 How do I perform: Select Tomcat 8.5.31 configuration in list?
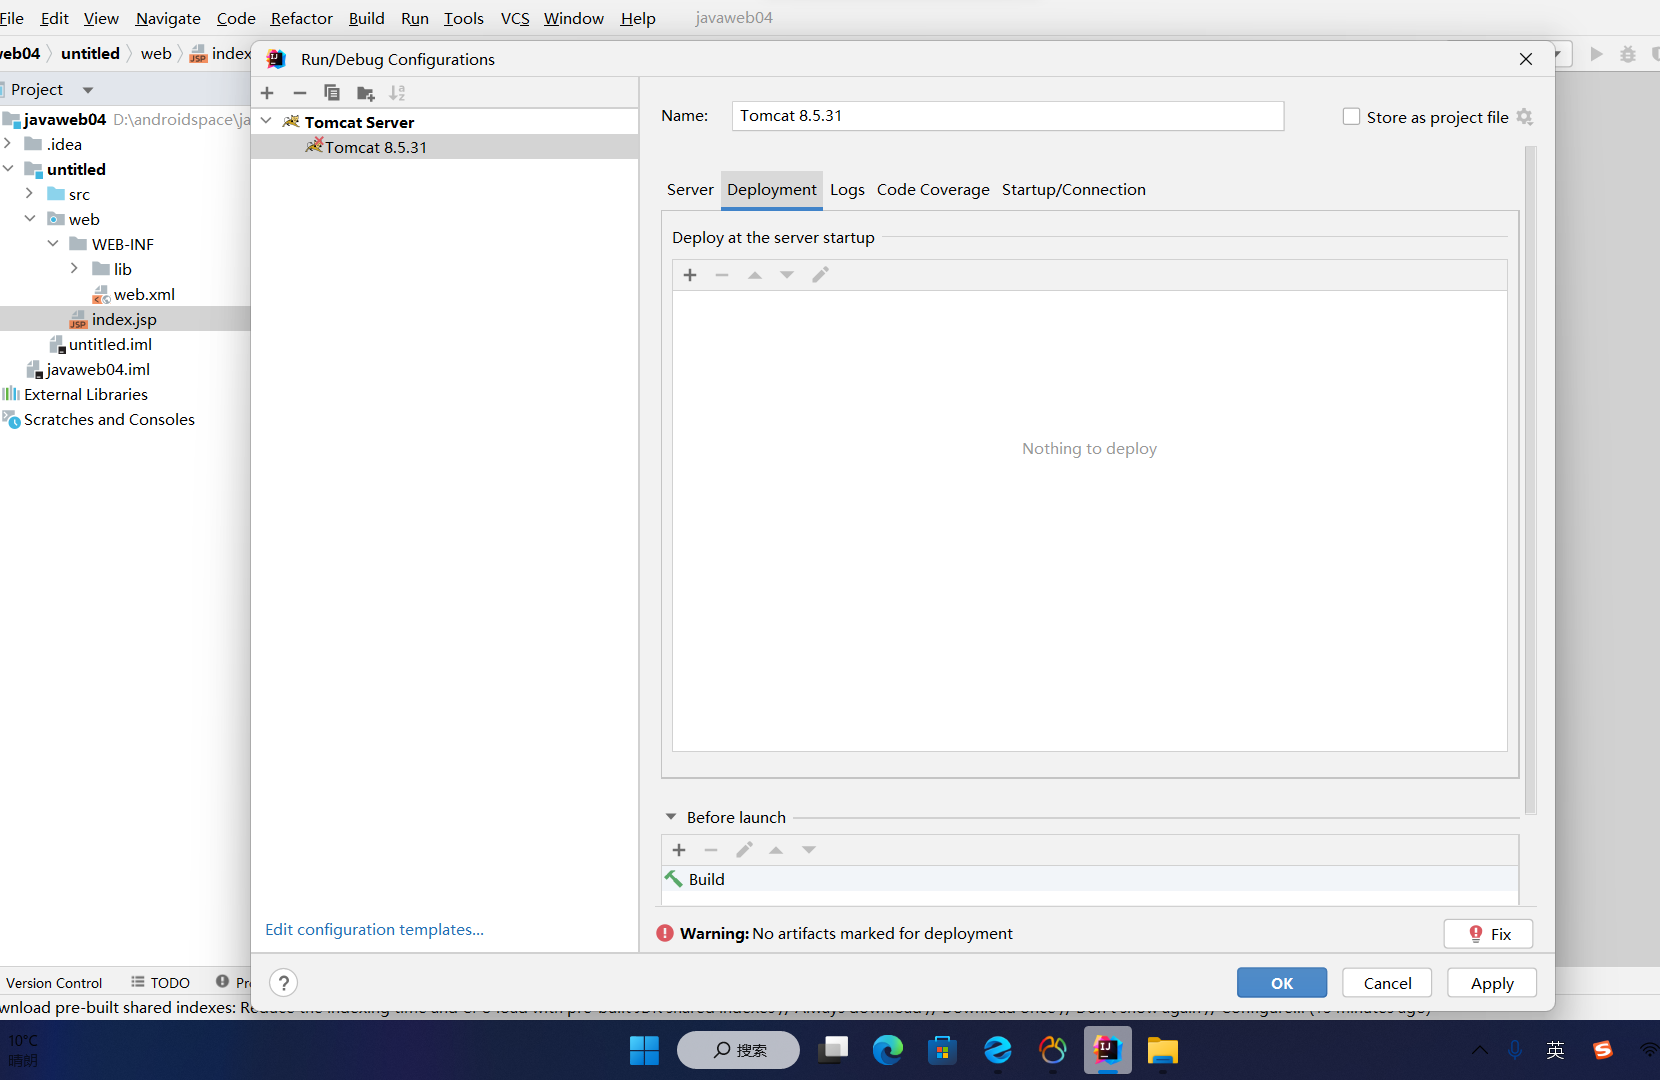(x=445, y=147)
